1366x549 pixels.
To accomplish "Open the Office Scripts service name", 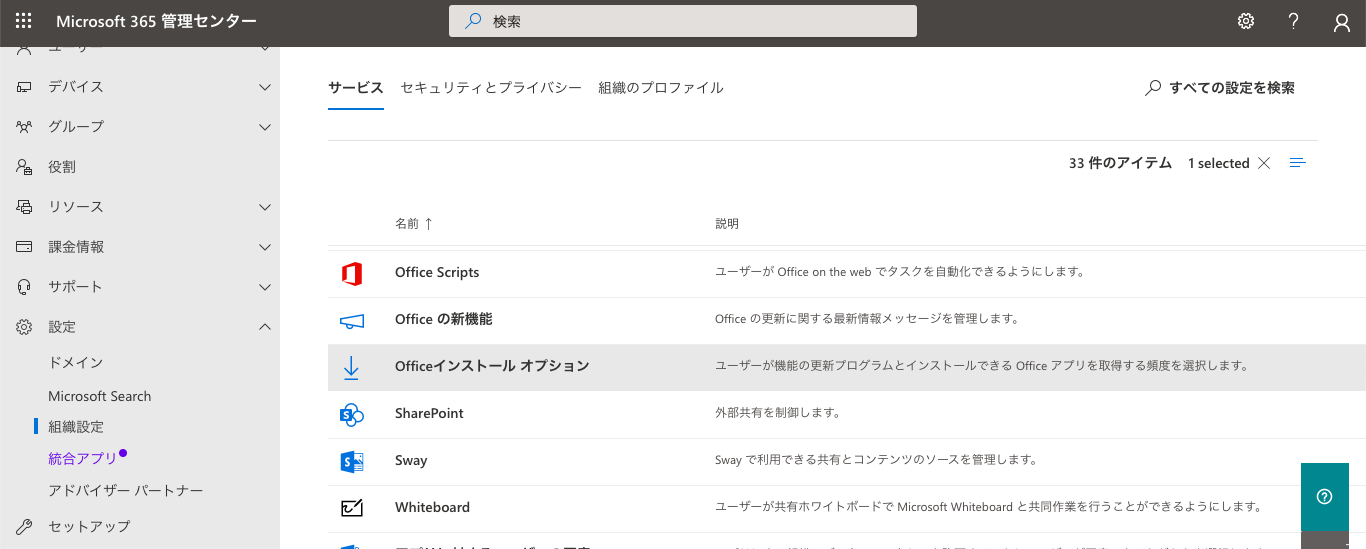I will (x=437, y=272).
